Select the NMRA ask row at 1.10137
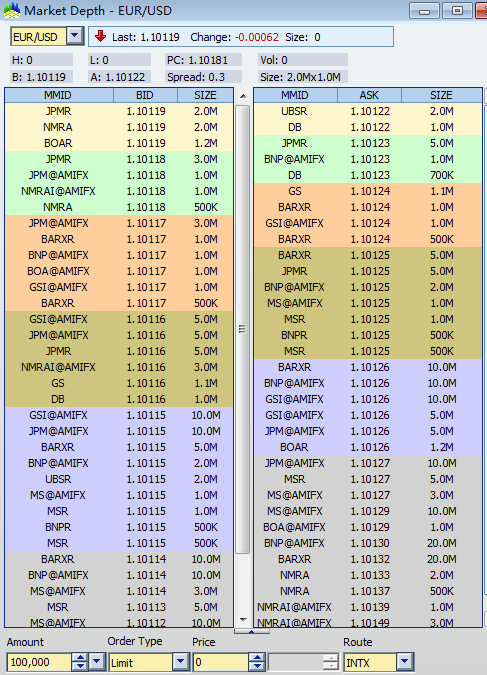Image resolution: width=487 pixels, height=675 pixels. pyautogui.click(x=368, y=591)
